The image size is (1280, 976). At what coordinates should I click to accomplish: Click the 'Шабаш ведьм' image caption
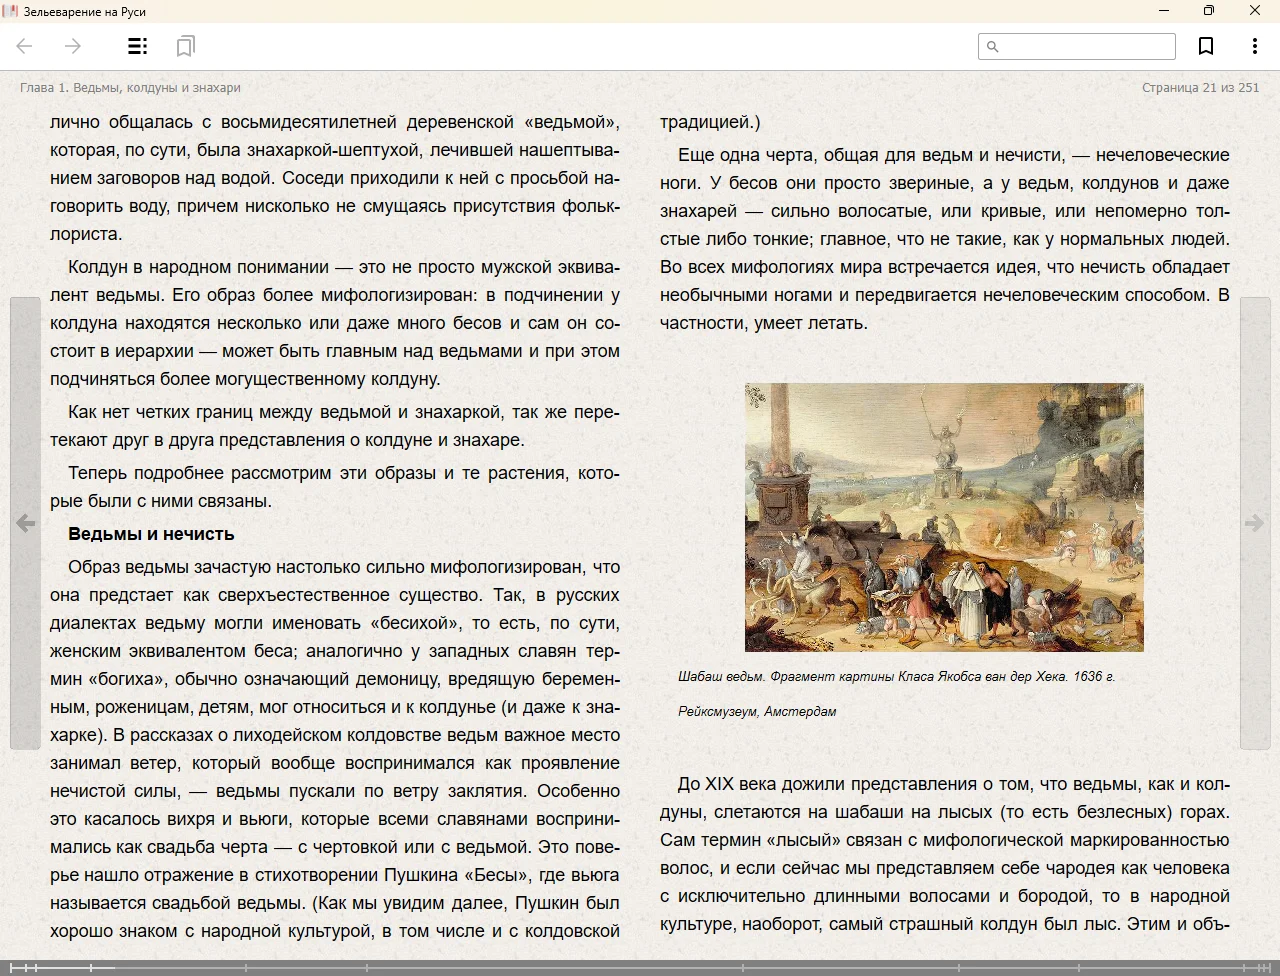(x=896, y=677)
